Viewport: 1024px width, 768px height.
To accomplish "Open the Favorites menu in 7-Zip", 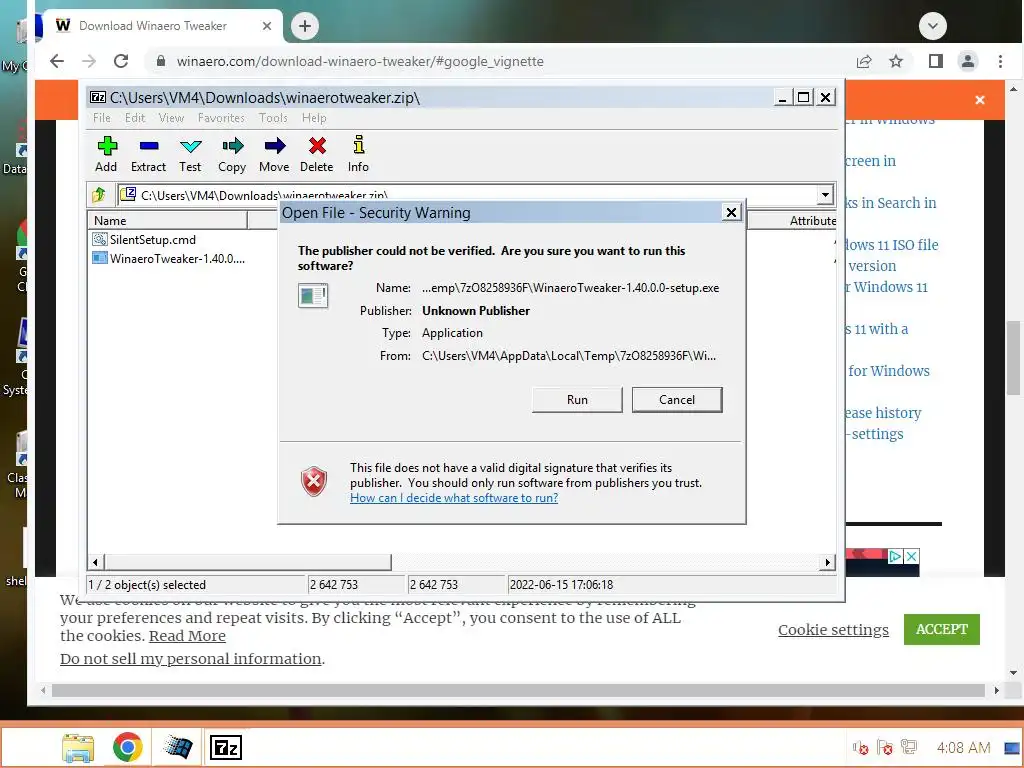I will pyautogui.click(x=221, y=118).
